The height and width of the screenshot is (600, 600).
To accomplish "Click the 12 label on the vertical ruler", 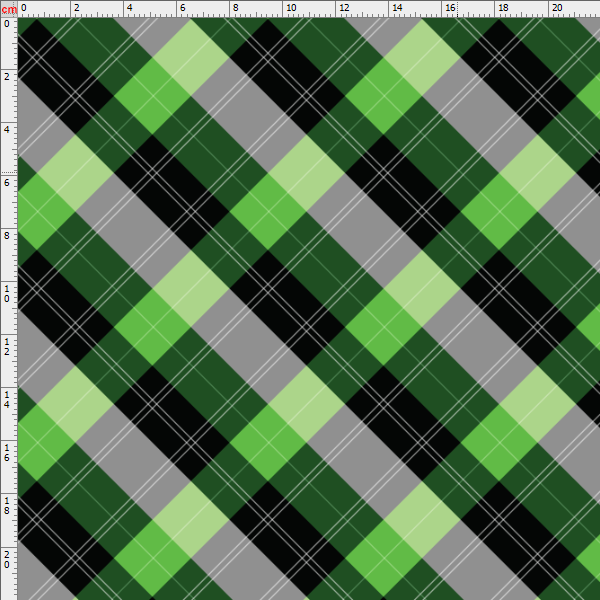I will (7, 347).
